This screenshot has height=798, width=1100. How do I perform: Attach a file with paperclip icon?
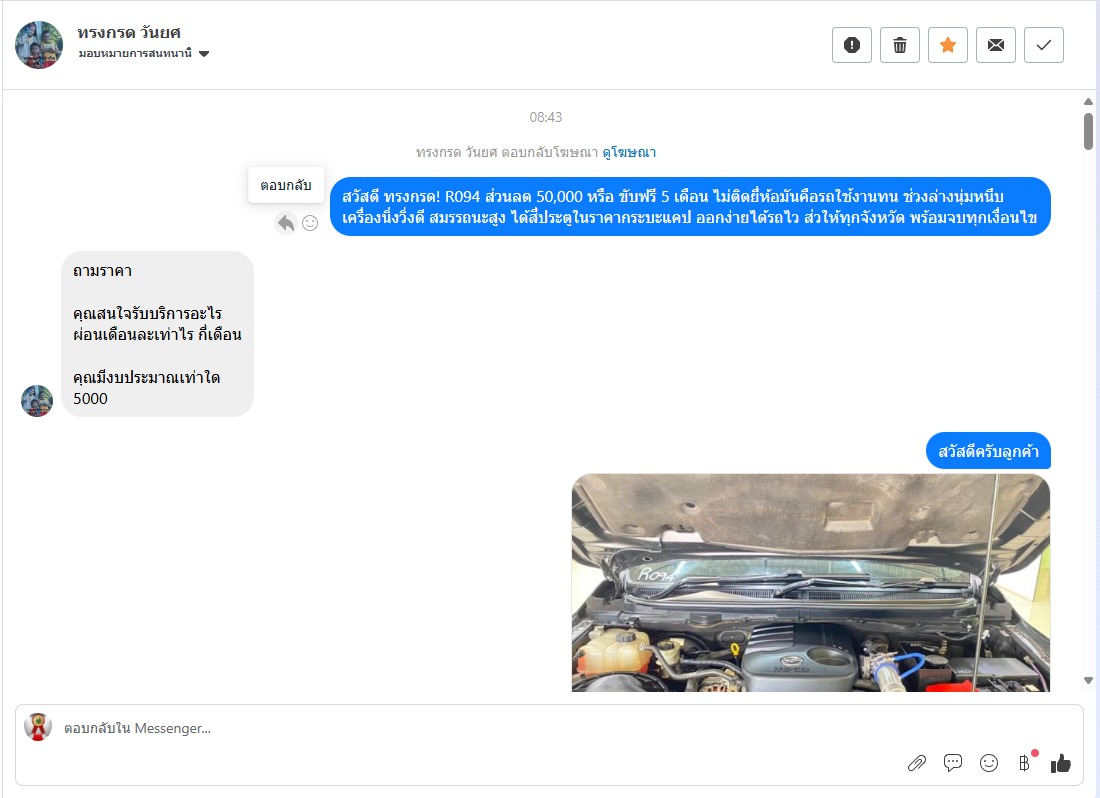917,763
